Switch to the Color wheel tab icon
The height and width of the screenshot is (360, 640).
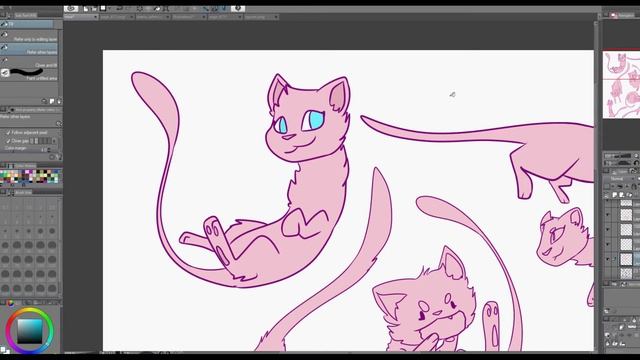[x=11, y=303]
